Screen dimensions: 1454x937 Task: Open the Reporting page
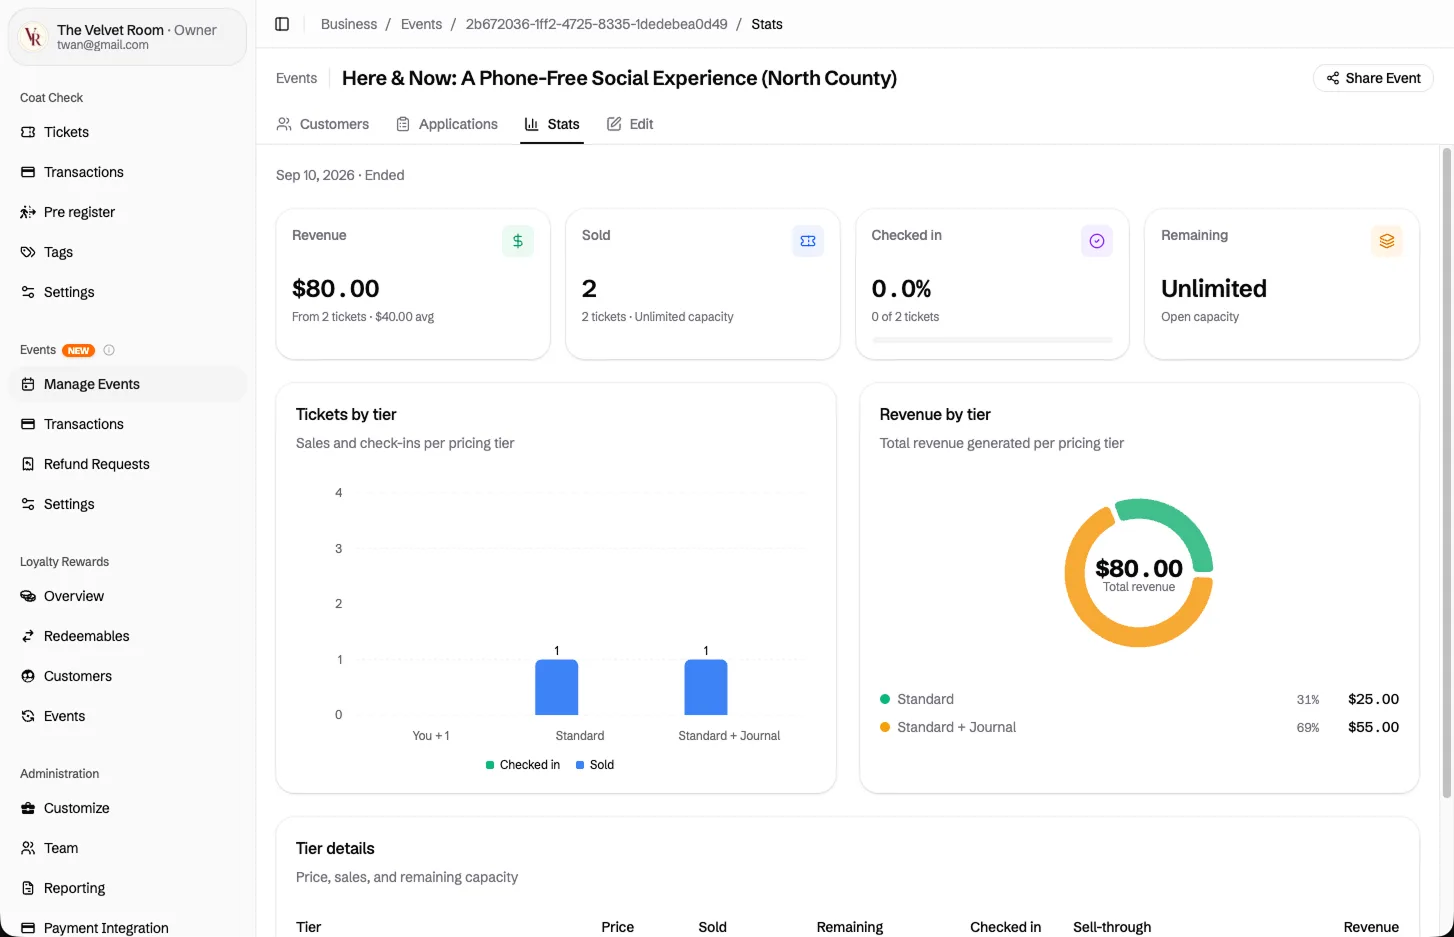(x=128, y=888)
